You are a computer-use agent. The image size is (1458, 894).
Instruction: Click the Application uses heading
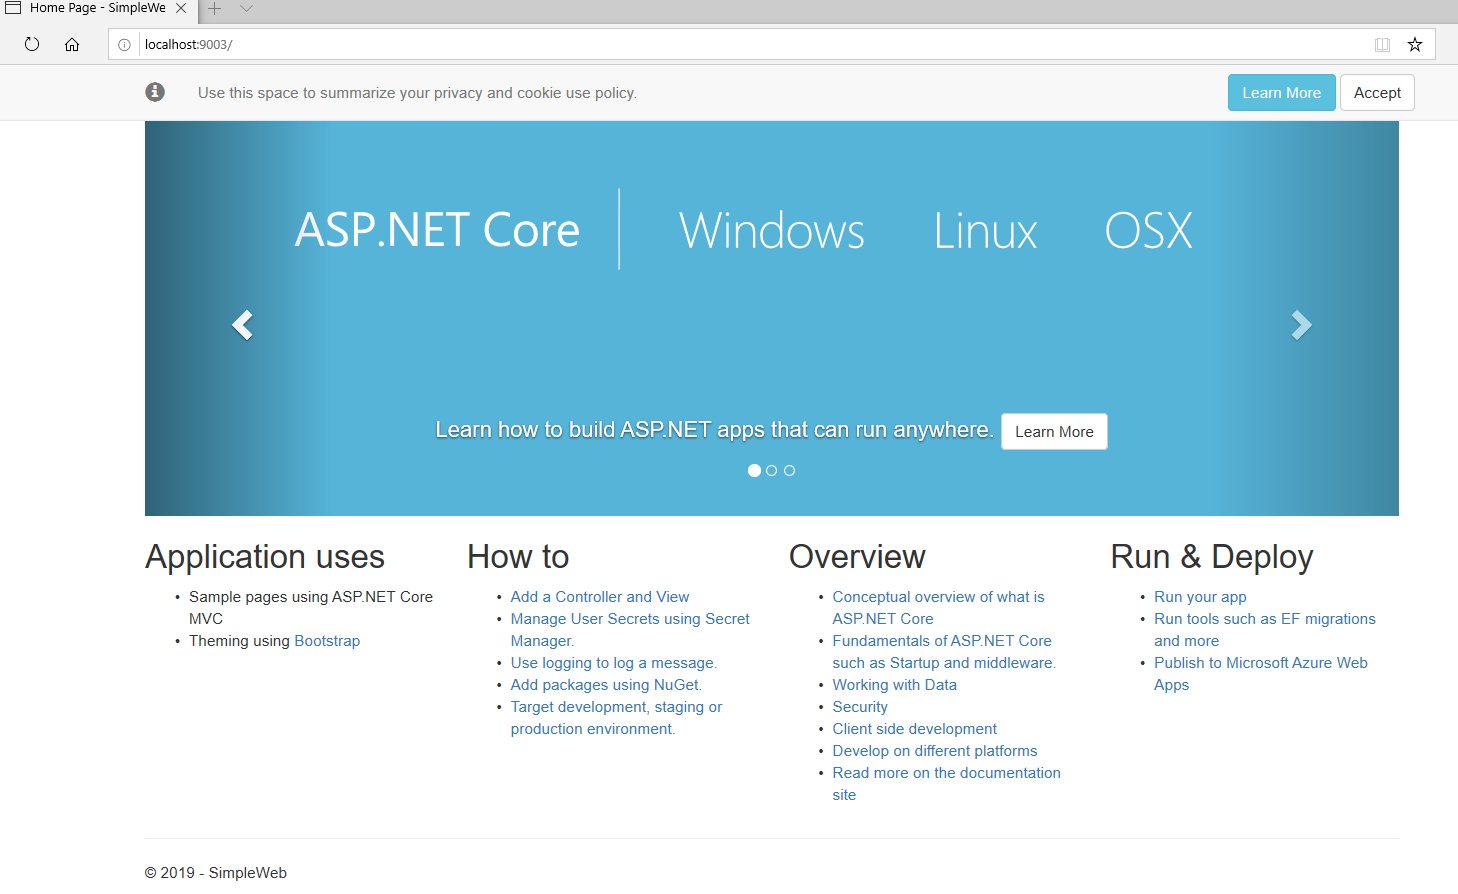tap(265, 557)
